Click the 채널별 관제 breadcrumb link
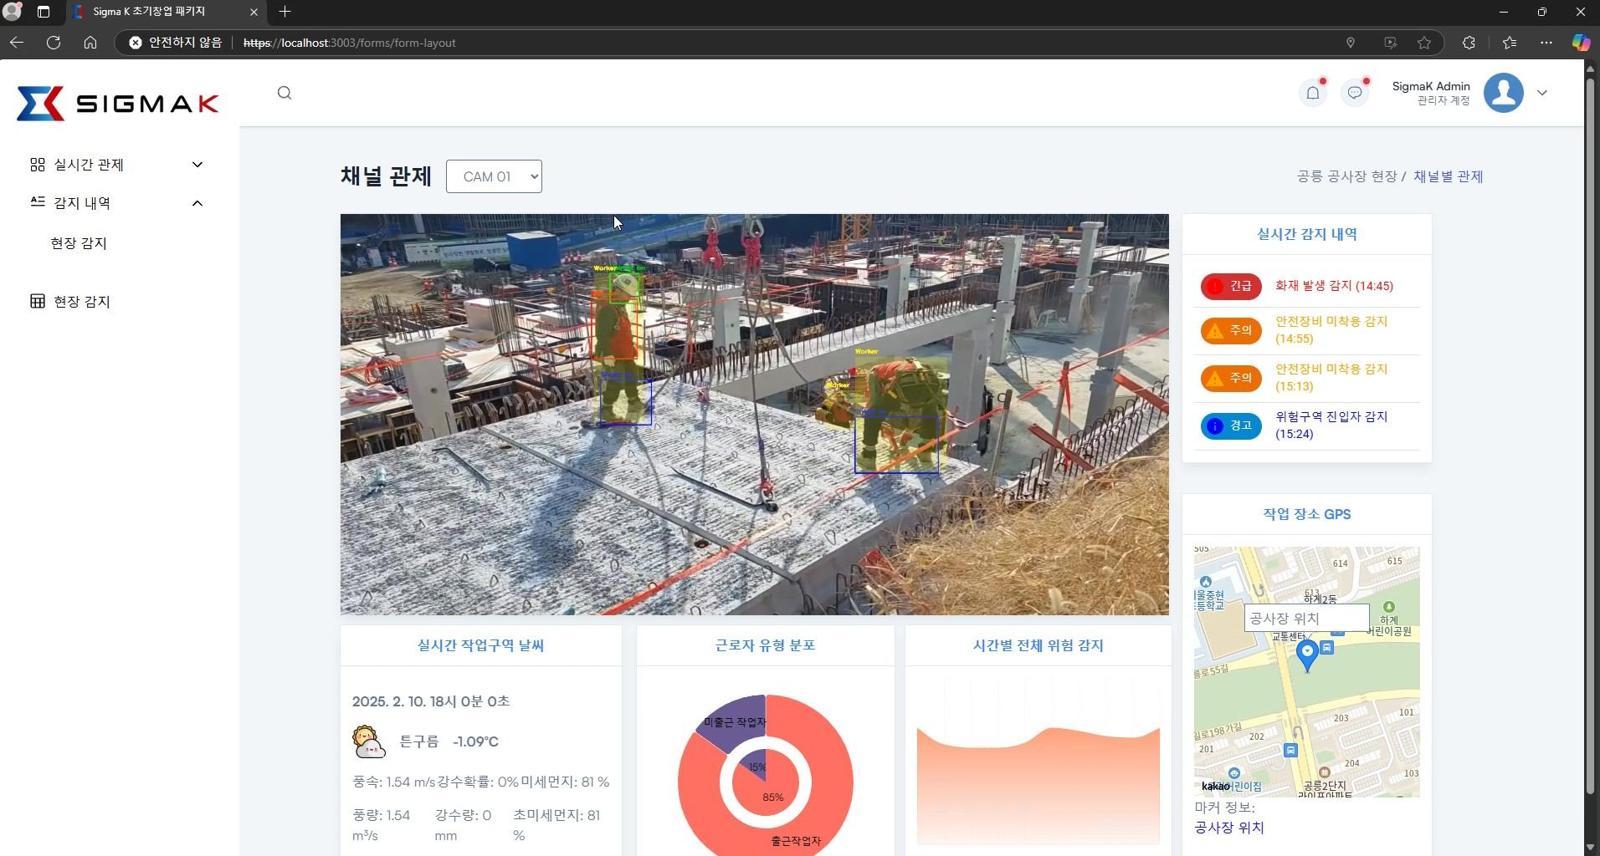 [x=1448, y=177]
